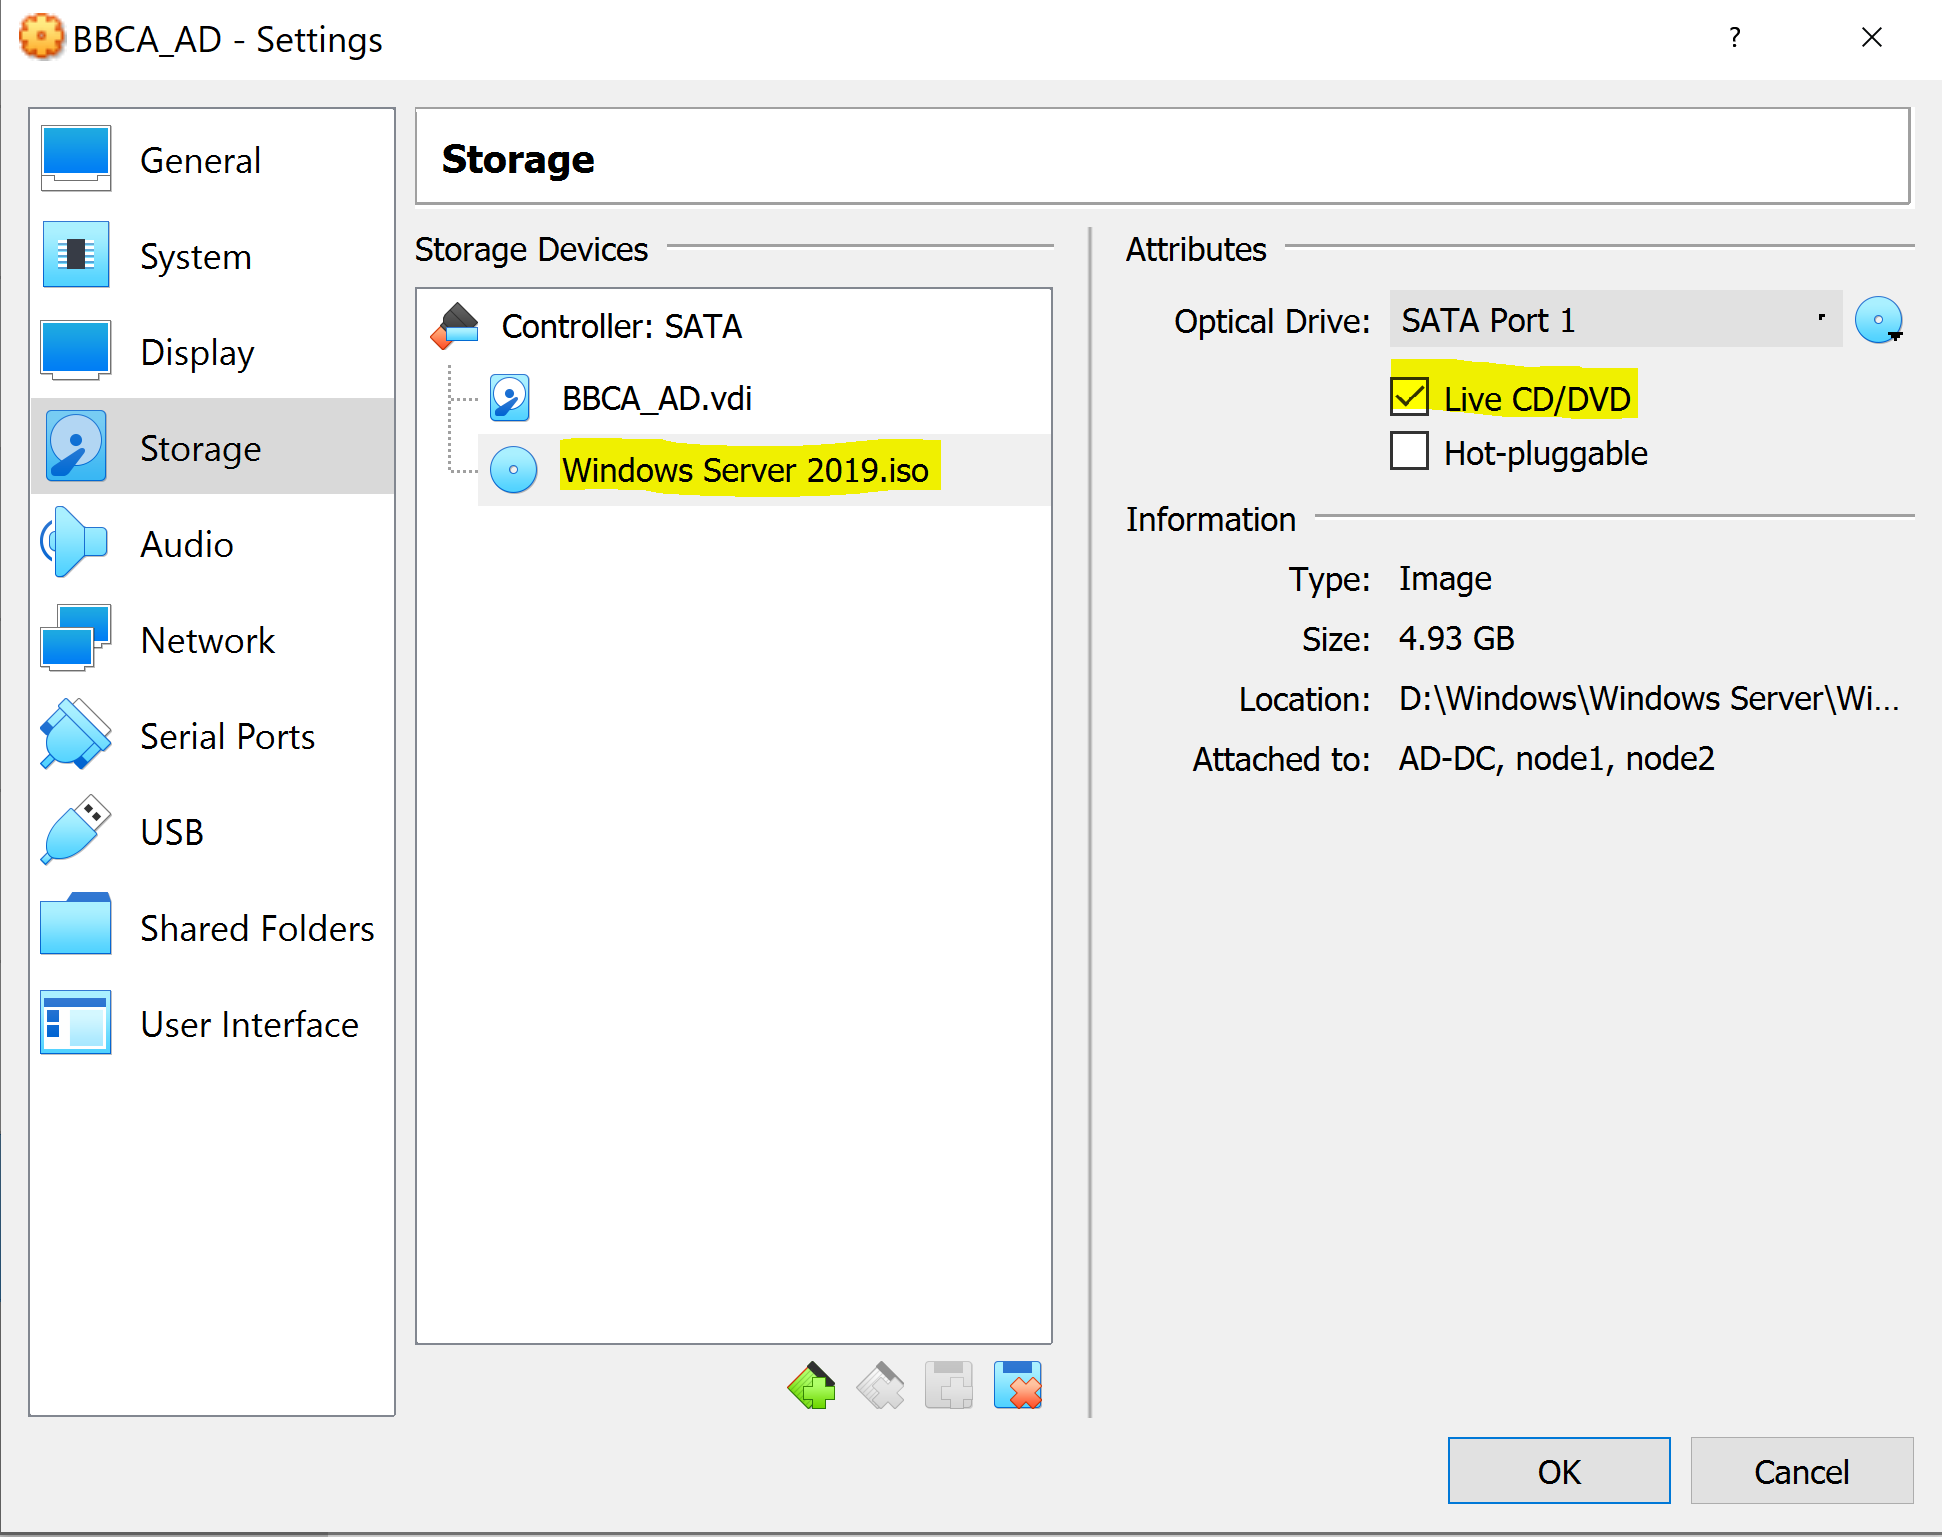Image resolution: width=1942 pixels, height=1537 pixels.
Task: Click the Network monitors icon
Action: 76,637
